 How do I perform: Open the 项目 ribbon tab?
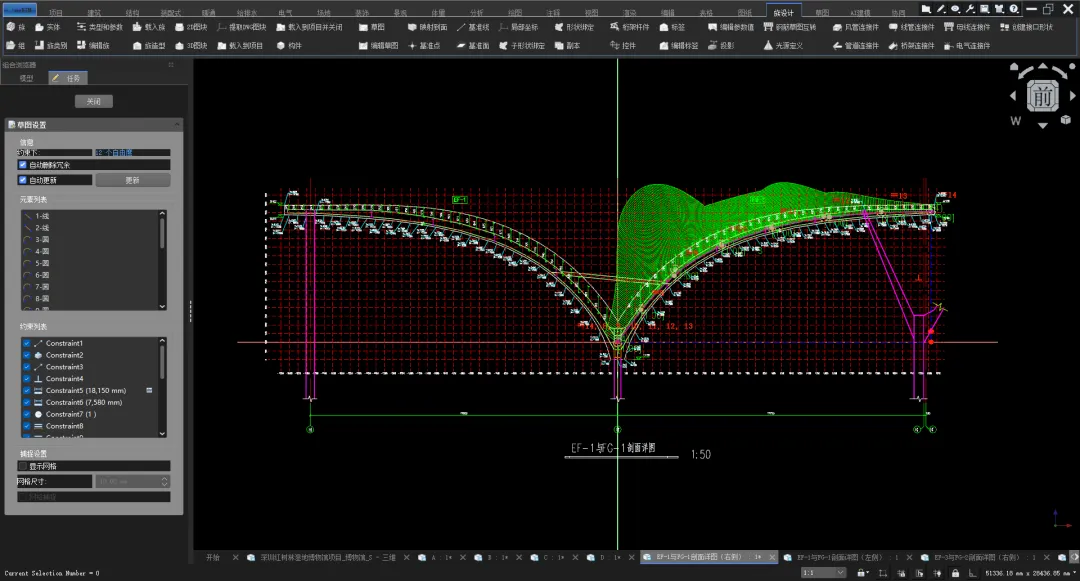(x=56, y=12)
